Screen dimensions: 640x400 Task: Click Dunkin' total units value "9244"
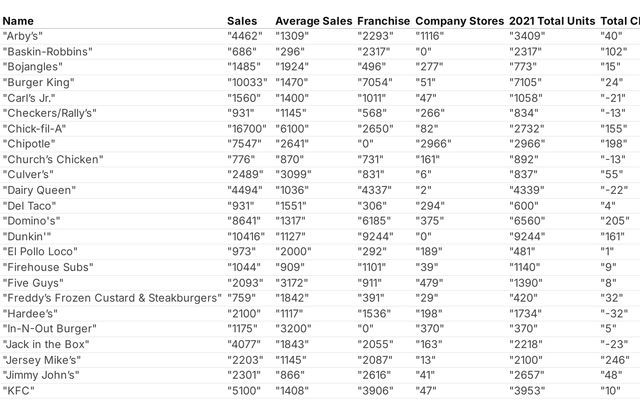point(527,236)
